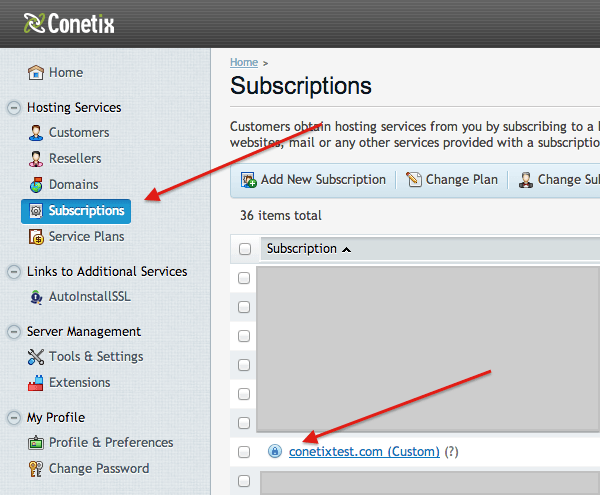The height and width of the screenshot is (495, 600).
Task: Open Service Plans in the sidebar
Action: click(77, 236)
